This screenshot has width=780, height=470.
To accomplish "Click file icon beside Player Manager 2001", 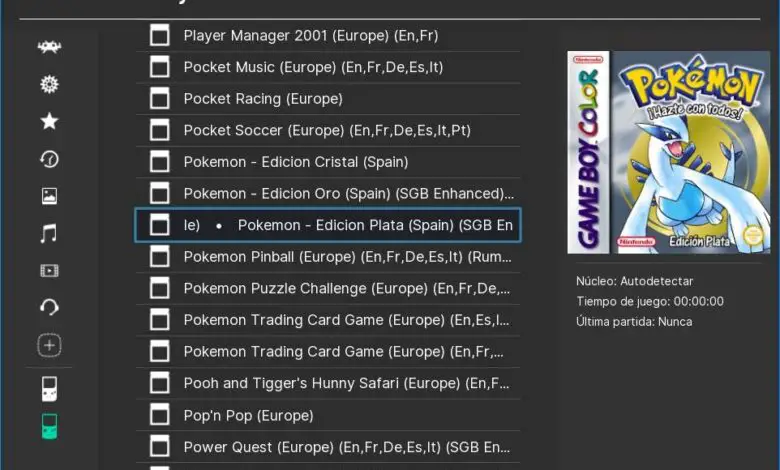I will (x=160, y=35).
